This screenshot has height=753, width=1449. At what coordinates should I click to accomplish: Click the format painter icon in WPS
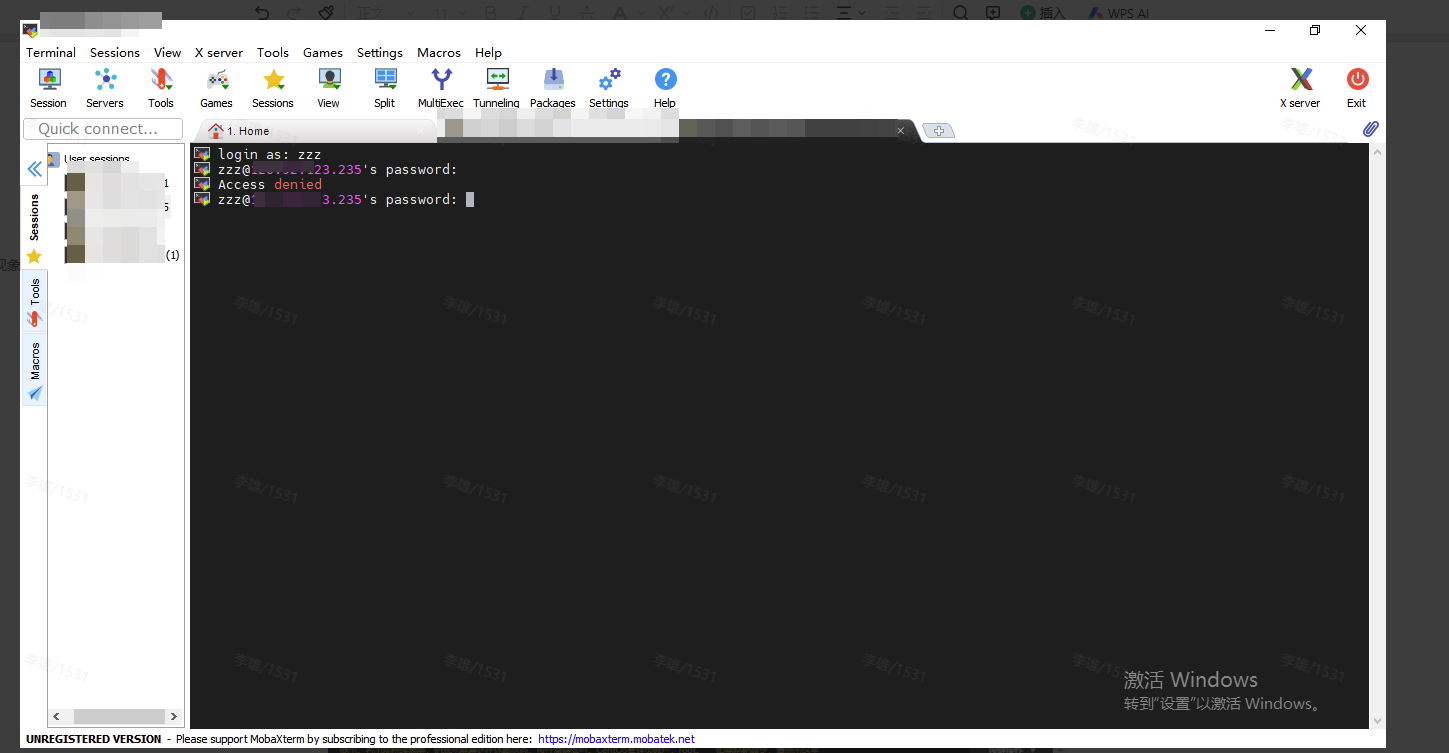pyautogui.click(x=325, y=12)
